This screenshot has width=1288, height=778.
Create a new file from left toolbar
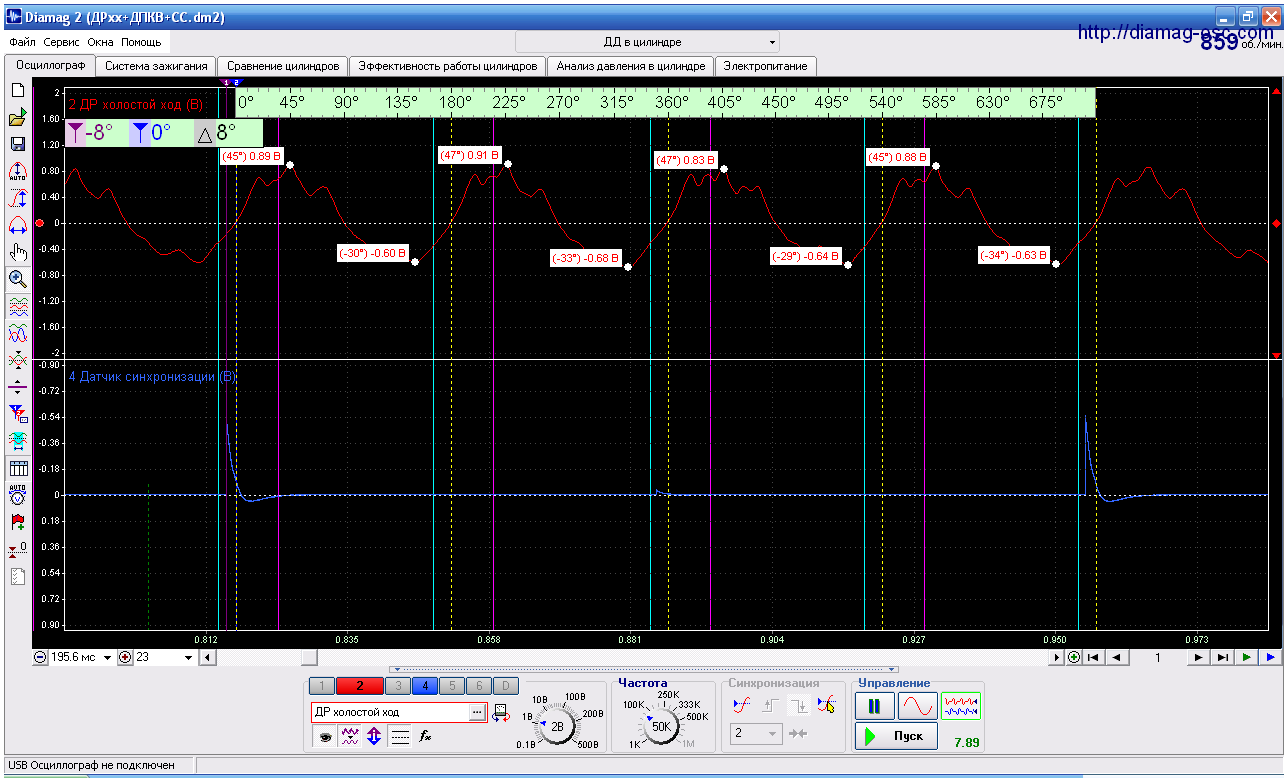pos(17,91)
